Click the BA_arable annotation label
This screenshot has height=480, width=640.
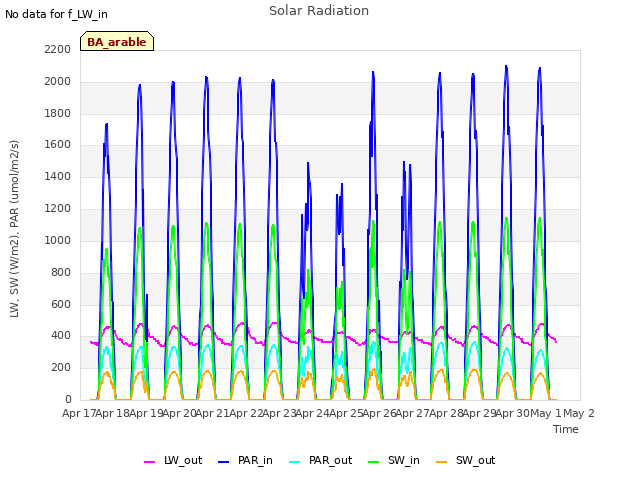click(x=117, y=42)
